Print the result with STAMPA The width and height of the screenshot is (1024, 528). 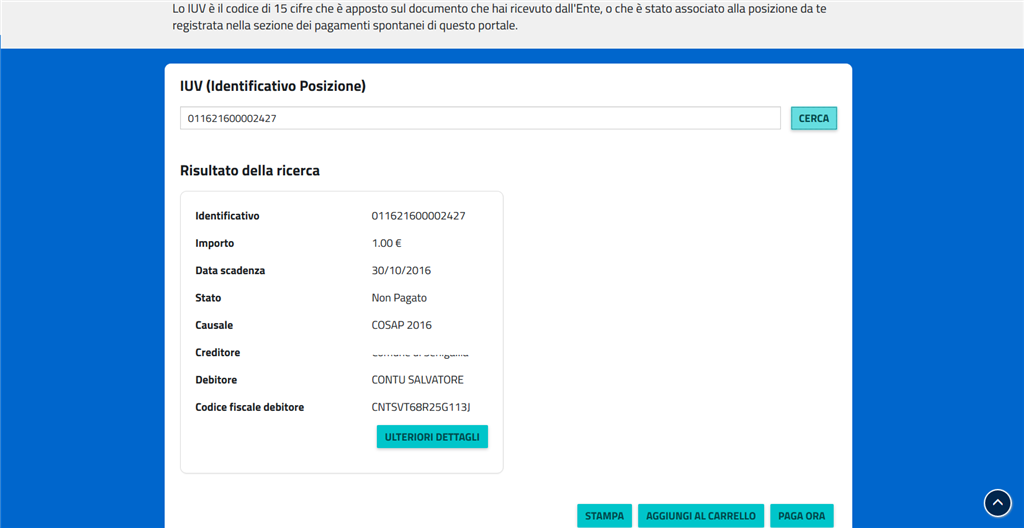tap(604, 516)
